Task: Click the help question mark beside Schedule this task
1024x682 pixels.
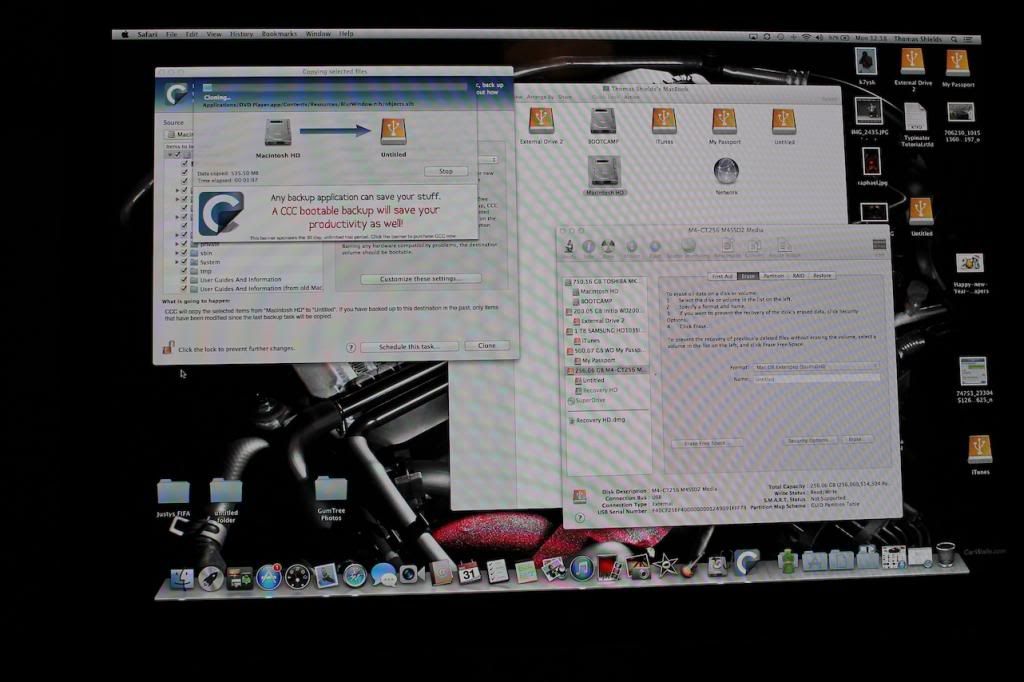Action: (x=351, y=348)
